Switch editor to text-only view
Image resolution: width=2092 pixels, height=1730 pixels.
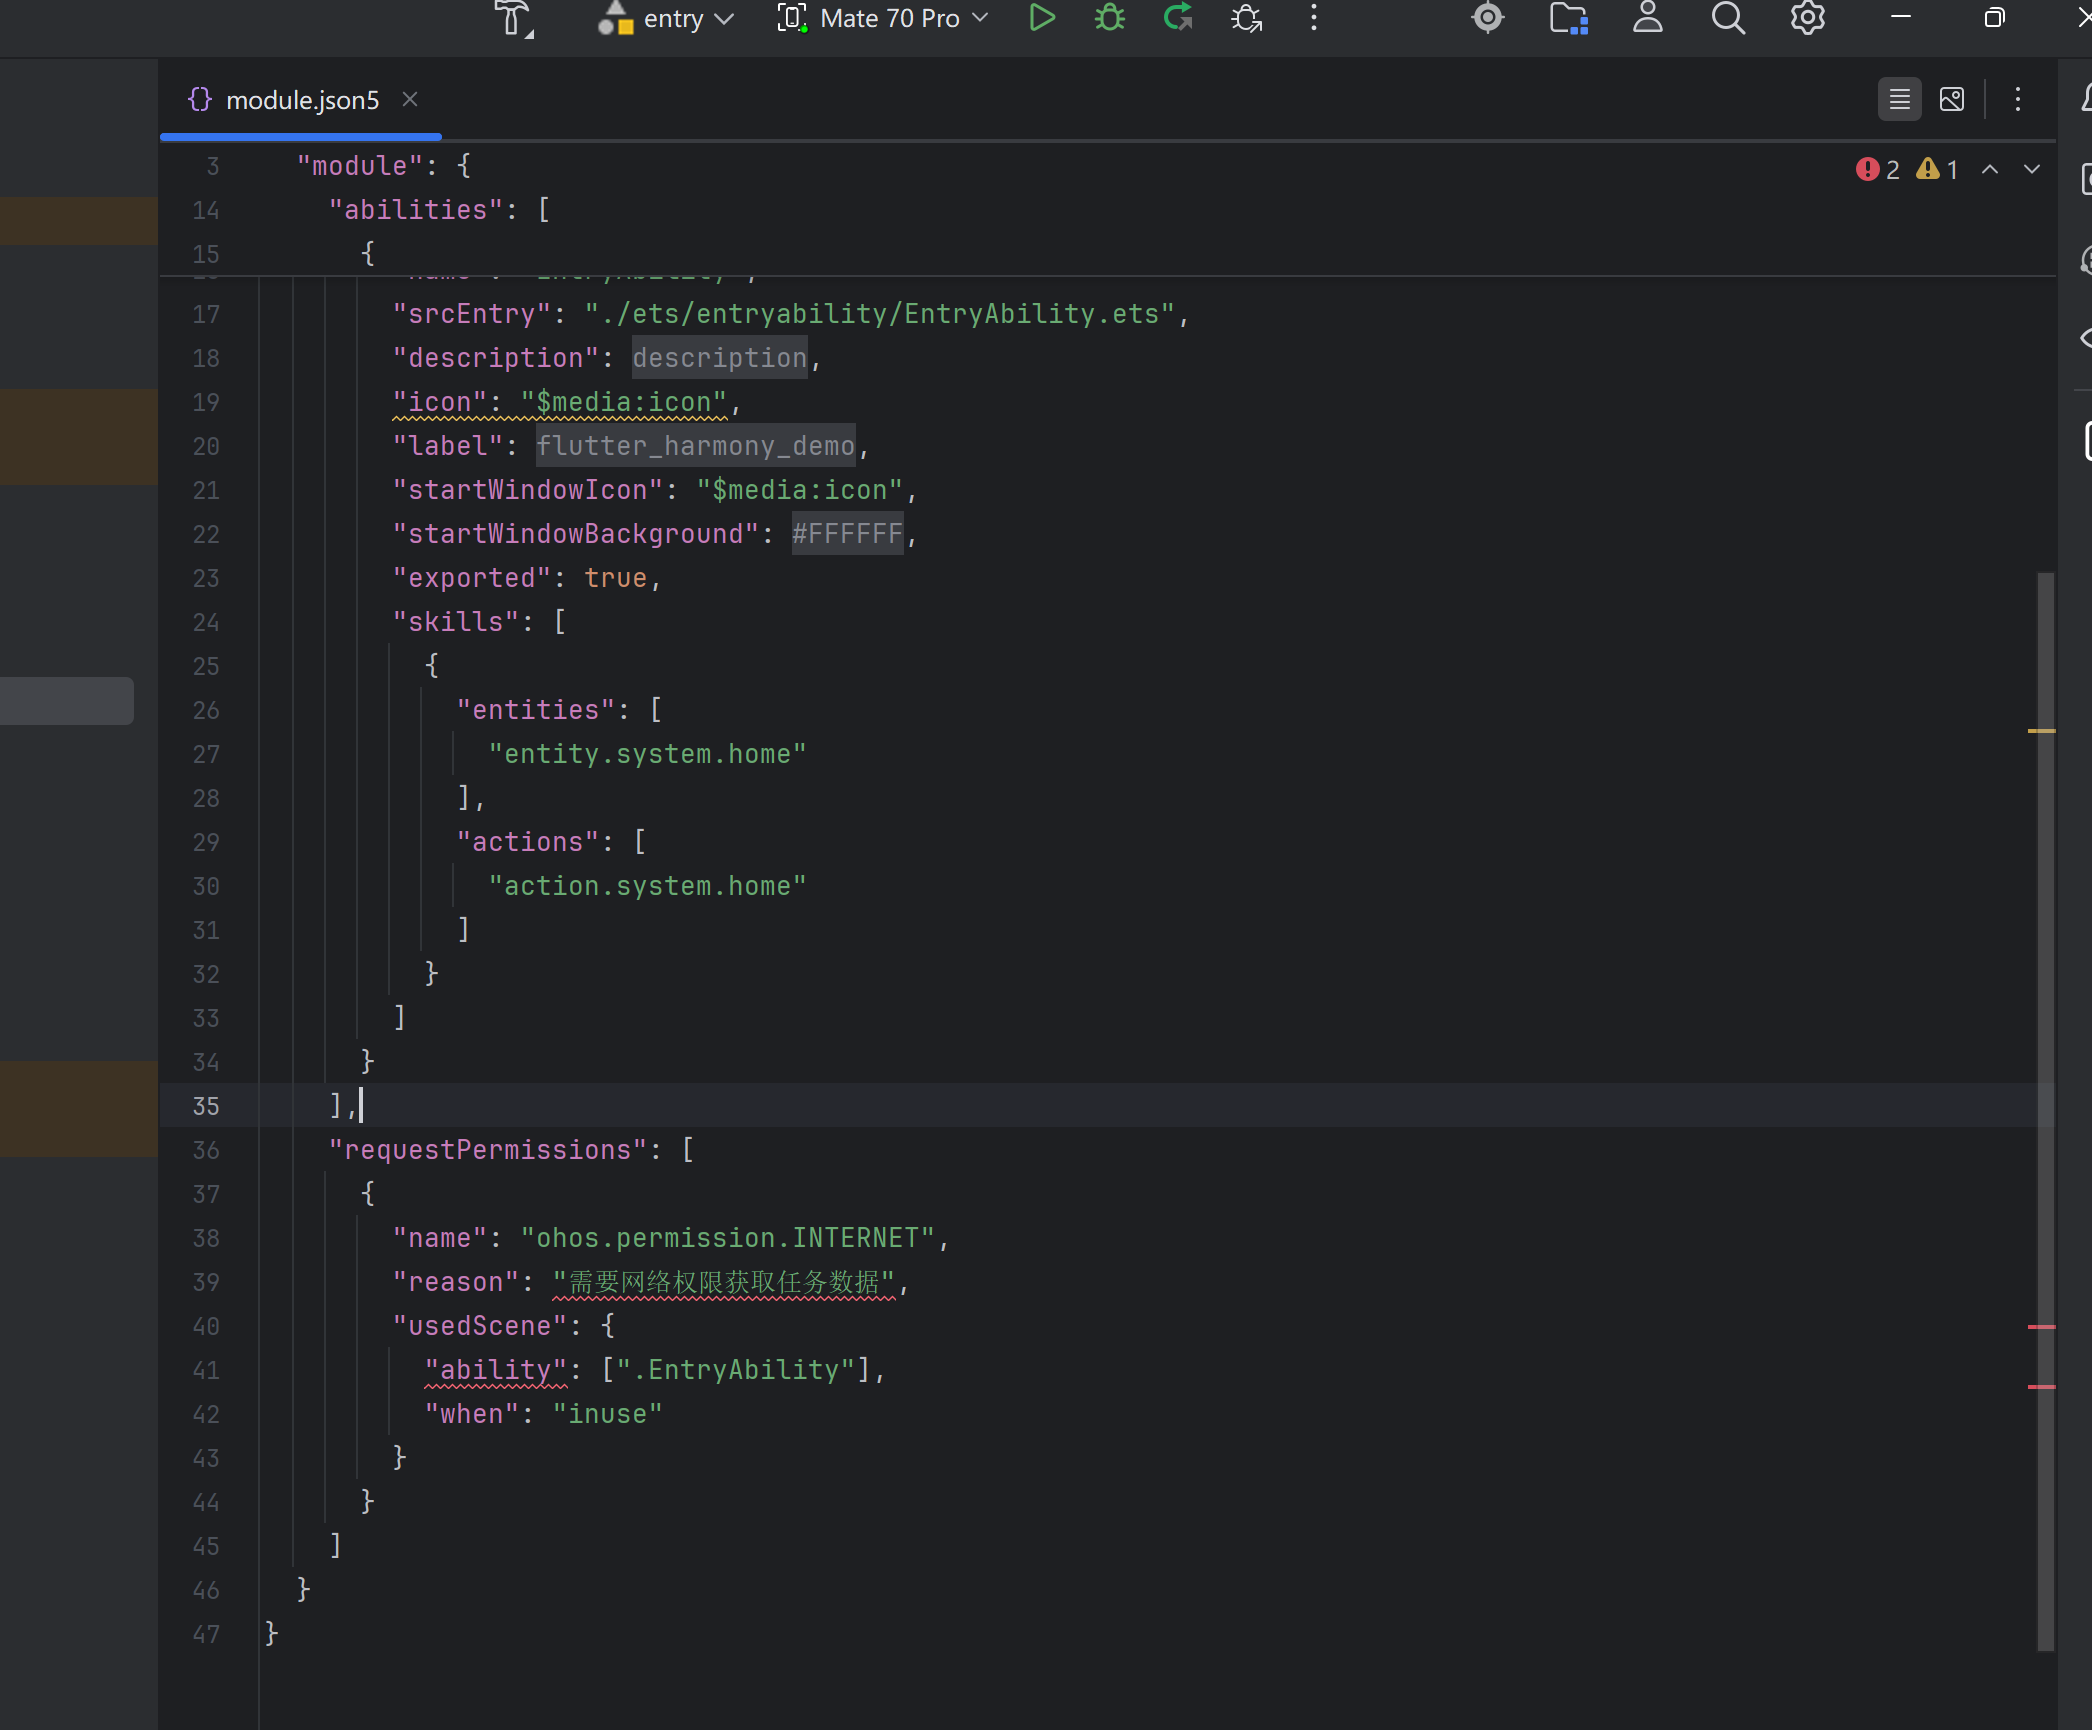tap(1899, 99)
